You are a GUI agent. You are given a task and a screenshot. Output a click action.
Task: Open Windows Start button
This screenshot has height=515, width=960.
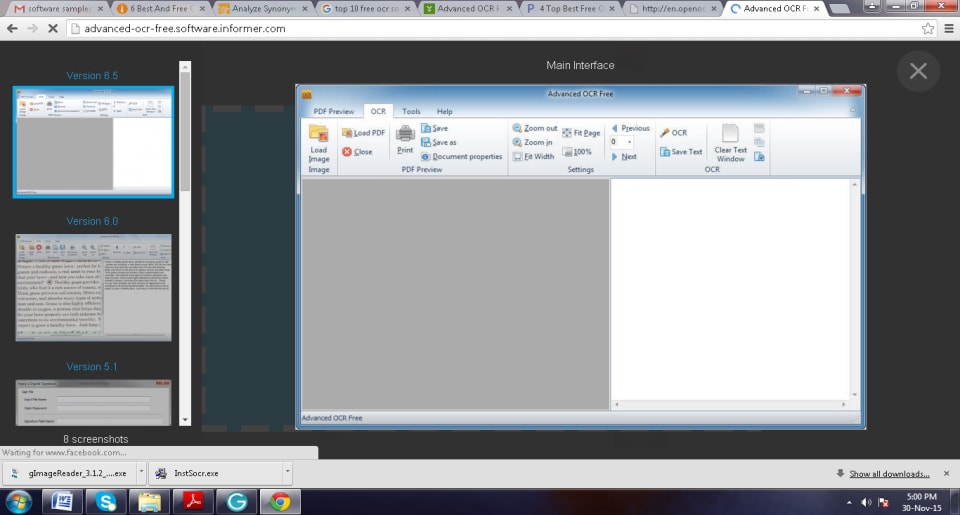[x=18, y=502]
